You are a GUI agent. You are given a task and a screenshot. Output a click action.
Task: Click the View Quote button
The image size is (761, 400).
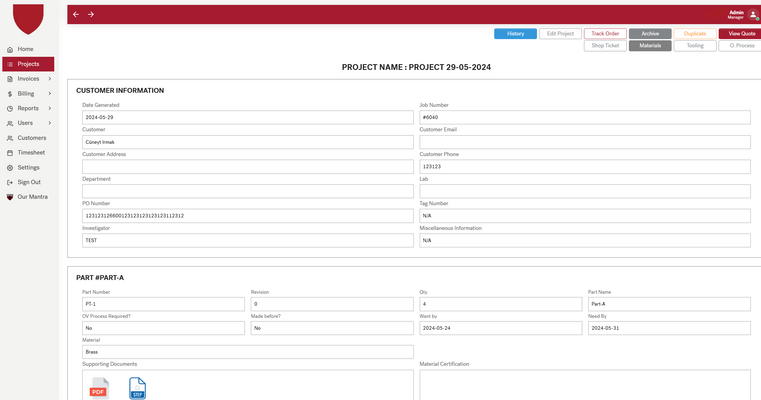coord(741,33)
